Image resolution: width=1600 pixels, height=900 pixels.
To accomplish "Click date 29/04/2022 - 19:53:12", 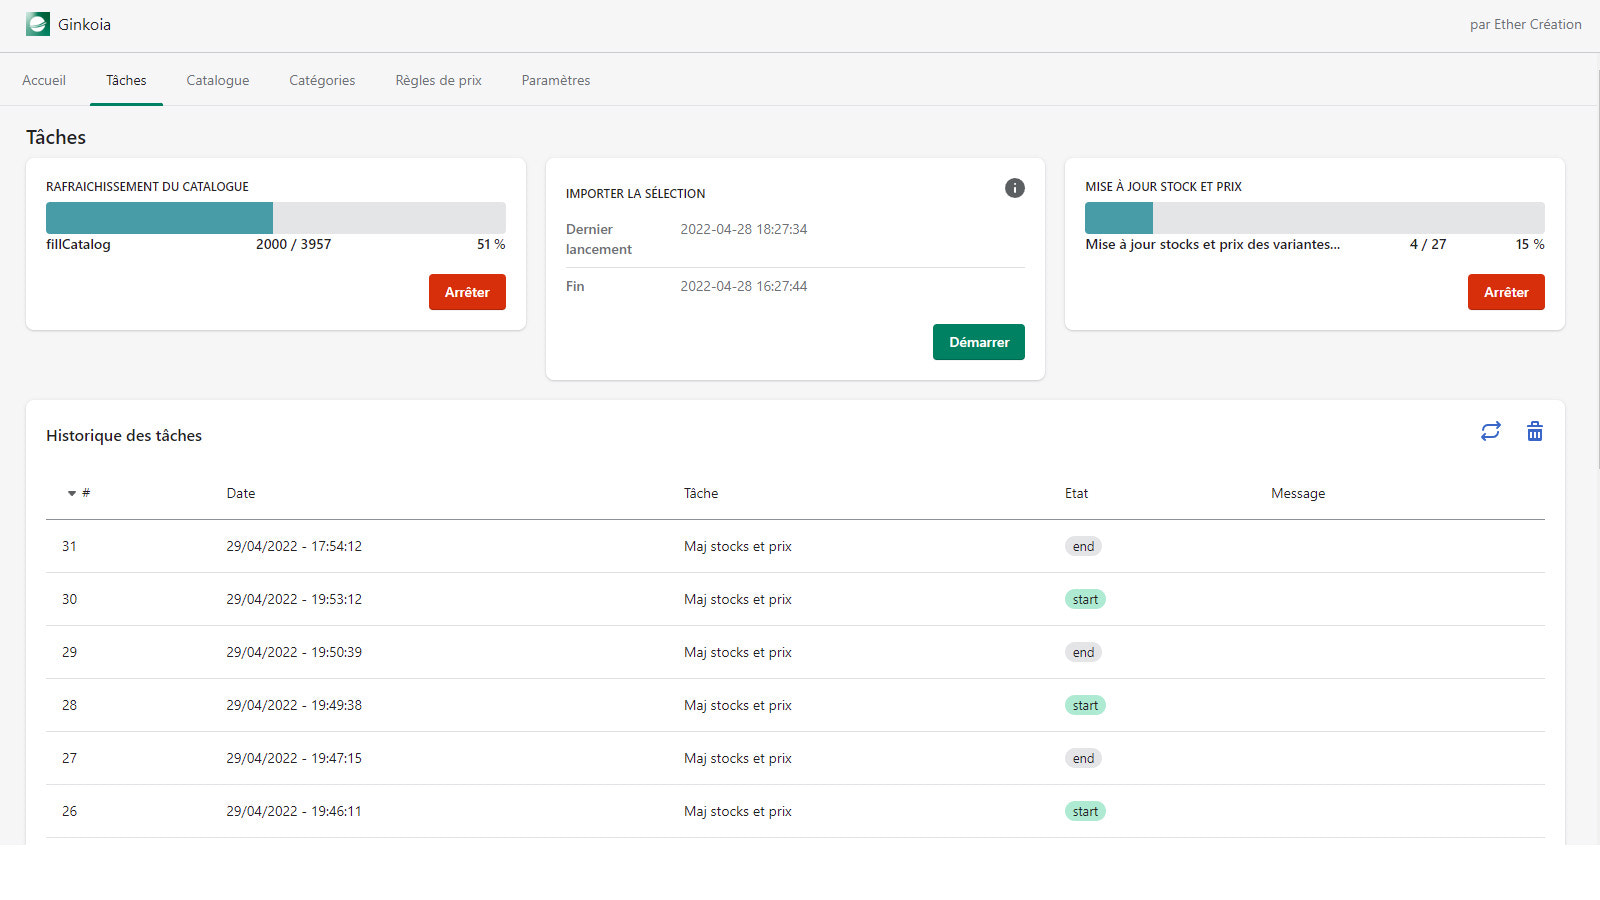I will (294, 599).
